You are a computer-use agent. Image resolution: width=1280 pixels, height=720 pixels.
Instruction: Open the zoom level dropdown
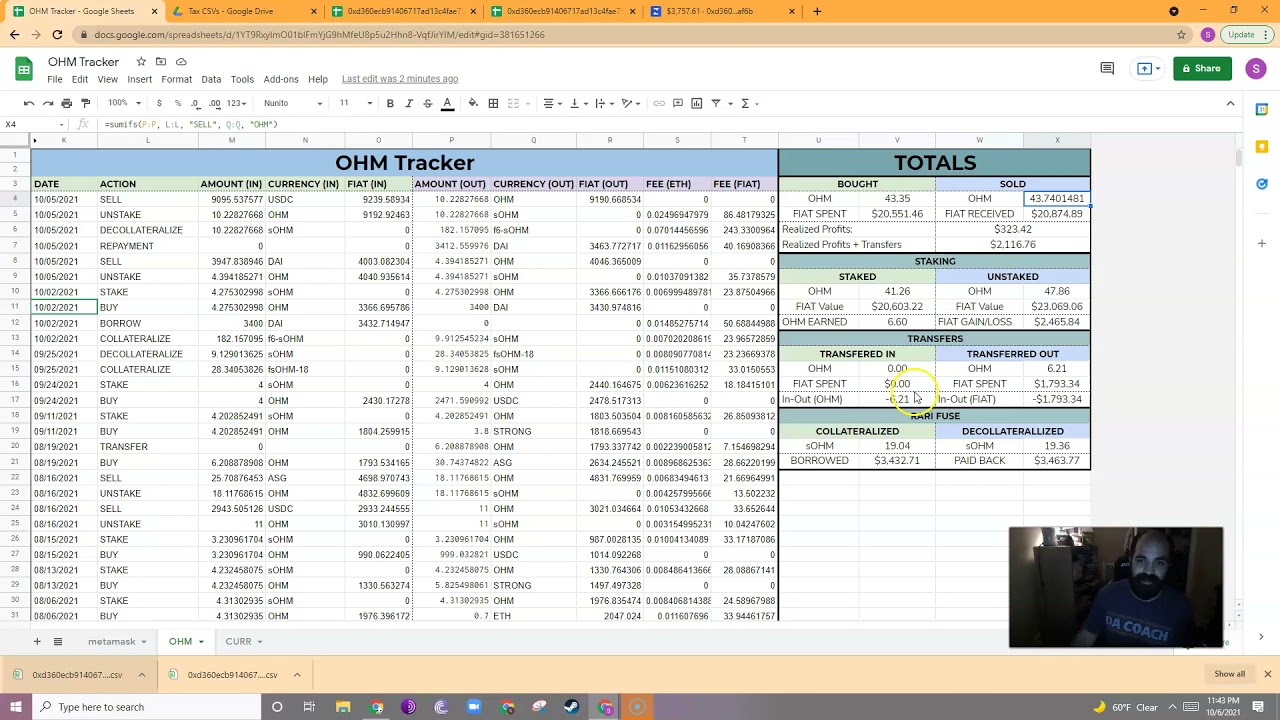coord(123,103)
